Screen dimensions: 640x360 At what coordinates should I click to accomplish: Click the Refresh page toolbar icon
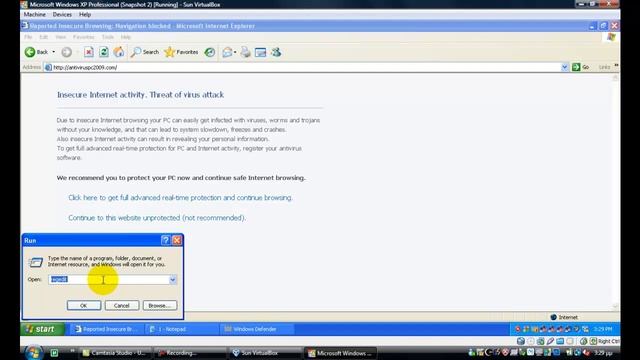coord(104,52)
